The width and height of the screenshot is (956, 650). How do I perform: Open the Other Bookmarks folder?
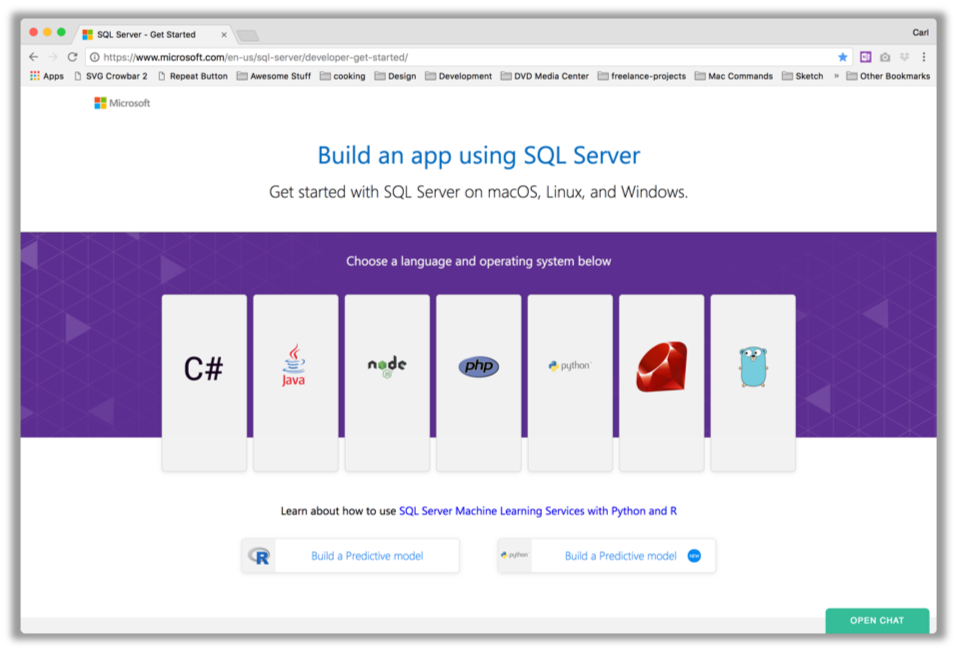(x=888, y=76)
